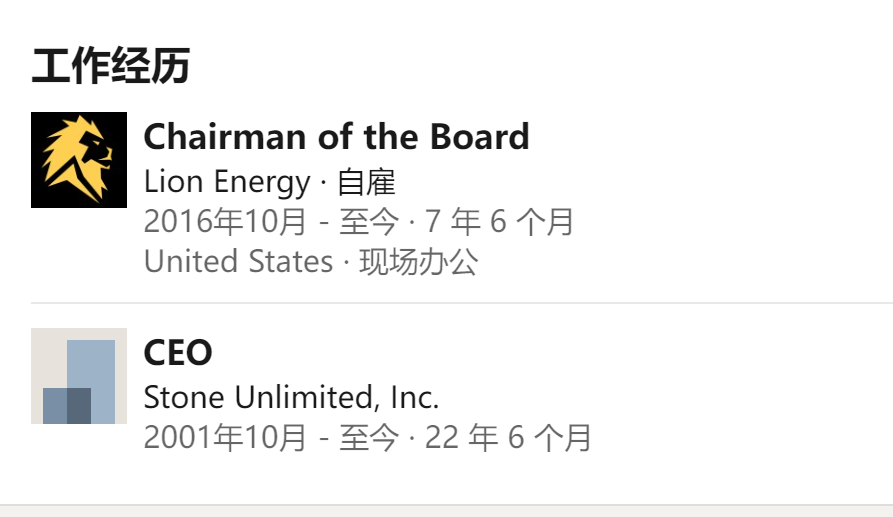Click the 2016年10月 start date
The width and height of the screenshot is (893, 517).
tap(225, 222)
